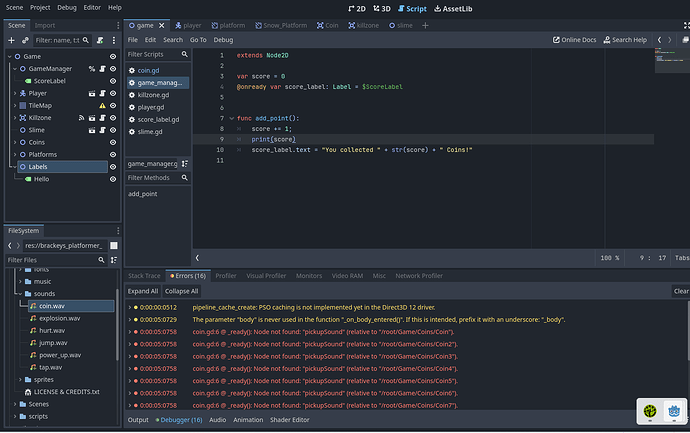Click Godot icon in taskbar
The width and height of the screenshot is (690, 433).
point(674,411)
